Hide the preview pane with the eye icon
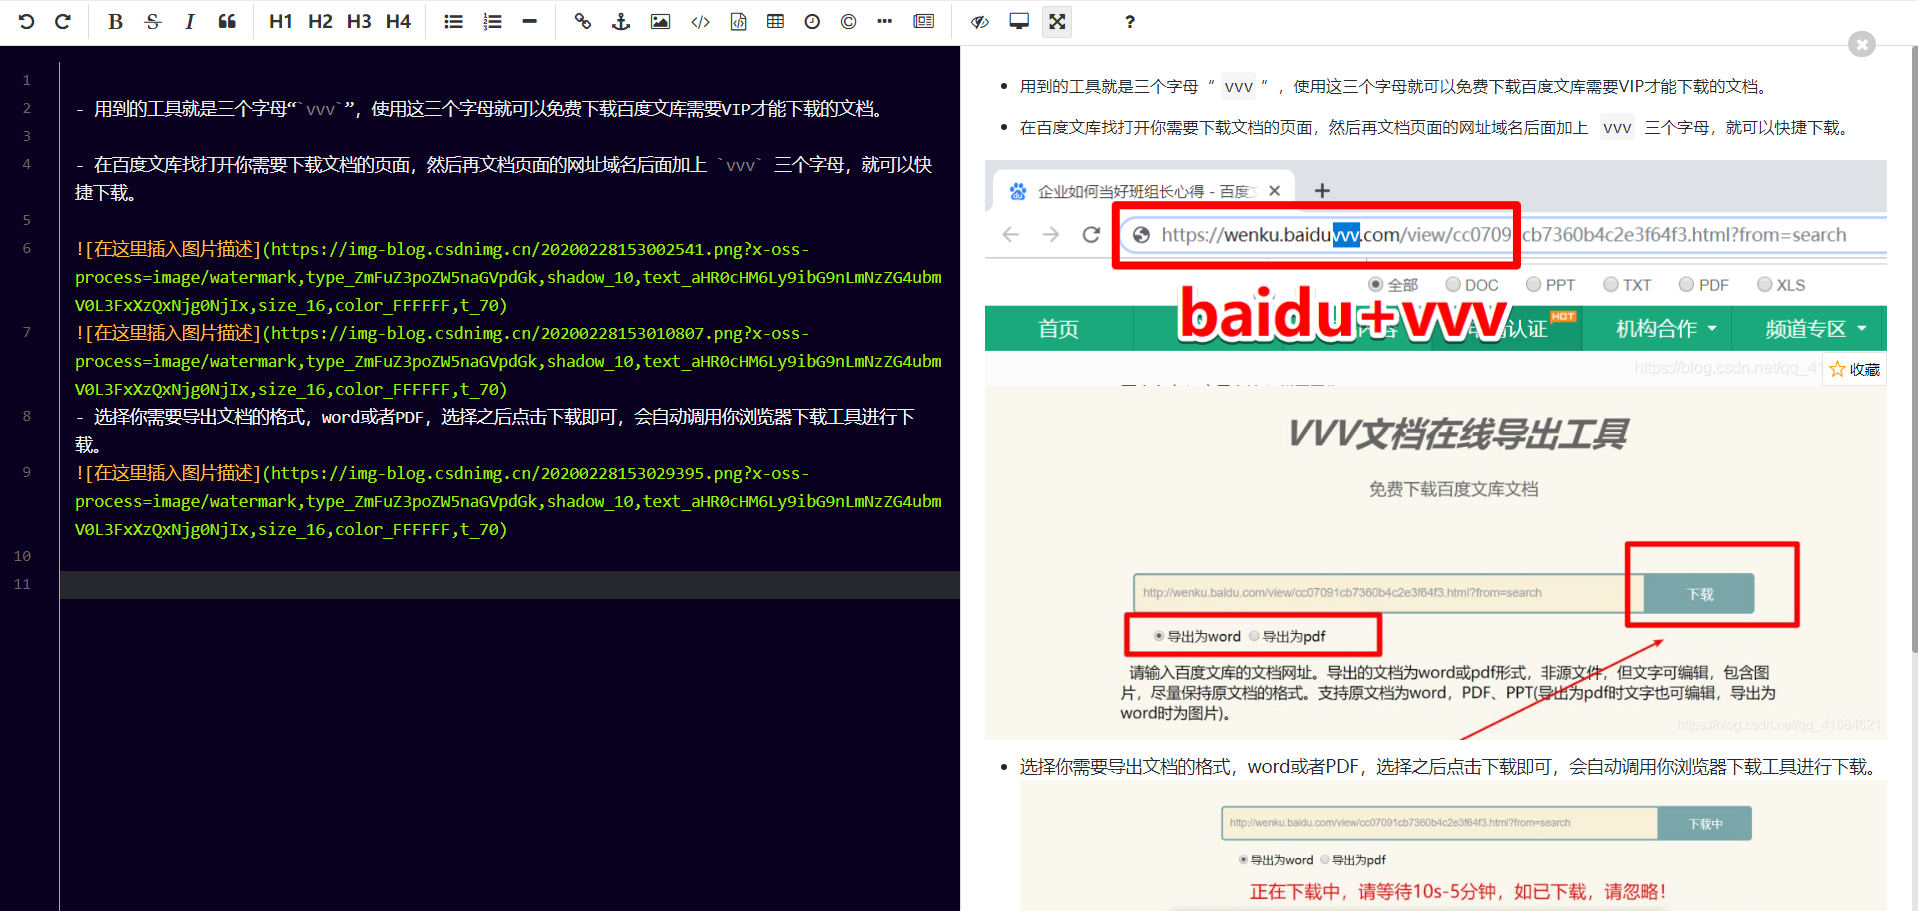This screenshot has width=1918, height=911. tap(978, 21)
